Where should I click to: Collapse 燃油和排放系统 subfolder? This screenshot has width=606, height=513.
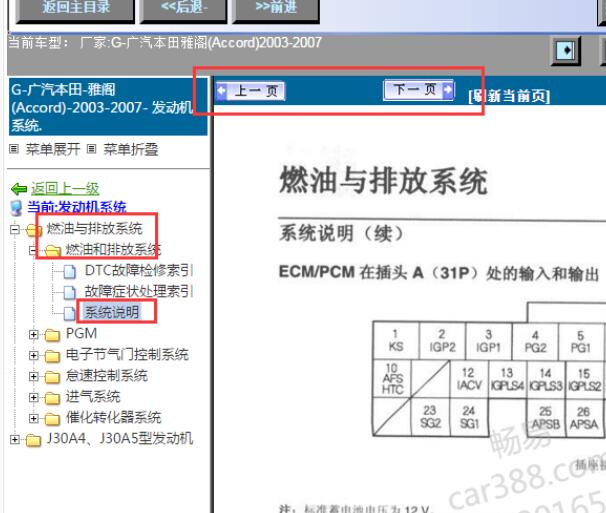coord(33,251)
